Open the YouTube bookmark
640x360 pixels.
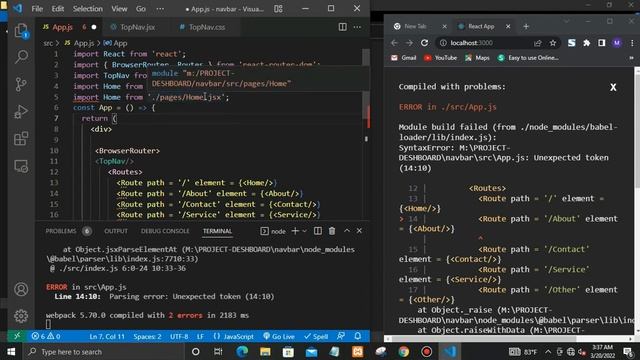440,58
